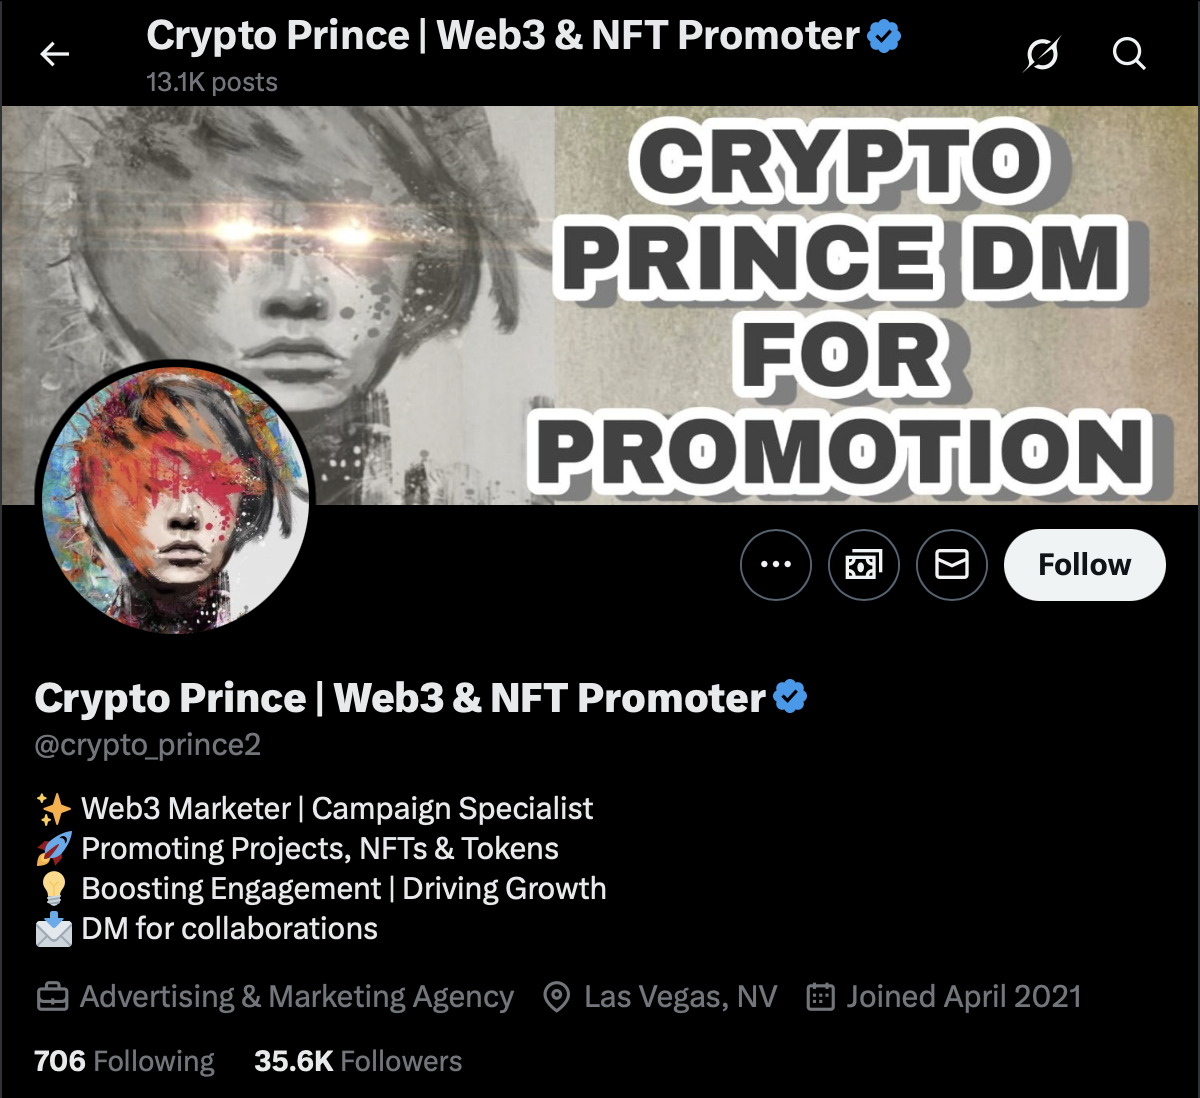Click the briefcase icon next to agency category
The height and width of the screenshot is (1098, 1200).
tap(53, 996)
